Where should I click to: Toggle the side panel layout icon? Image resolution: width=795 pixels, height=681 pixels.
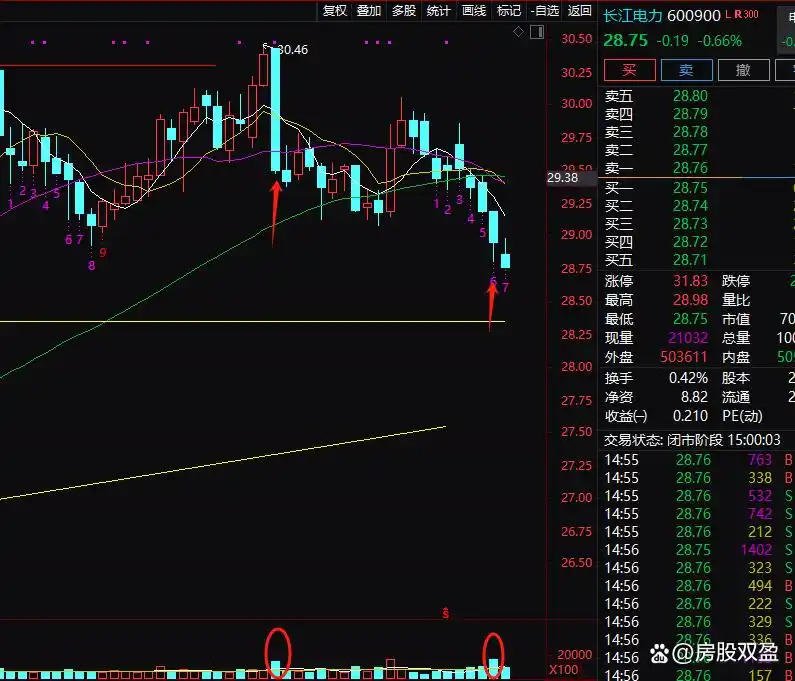point(535,32)
